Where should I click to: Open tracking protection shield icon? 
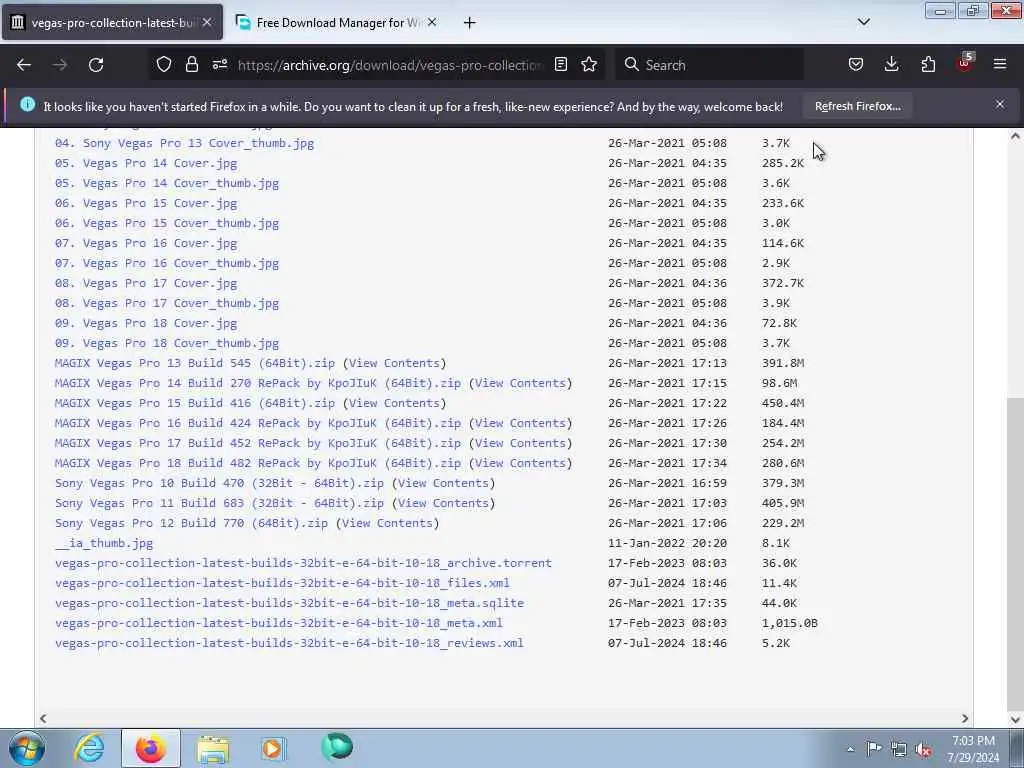pyautogui.click(x=163, y=65)
